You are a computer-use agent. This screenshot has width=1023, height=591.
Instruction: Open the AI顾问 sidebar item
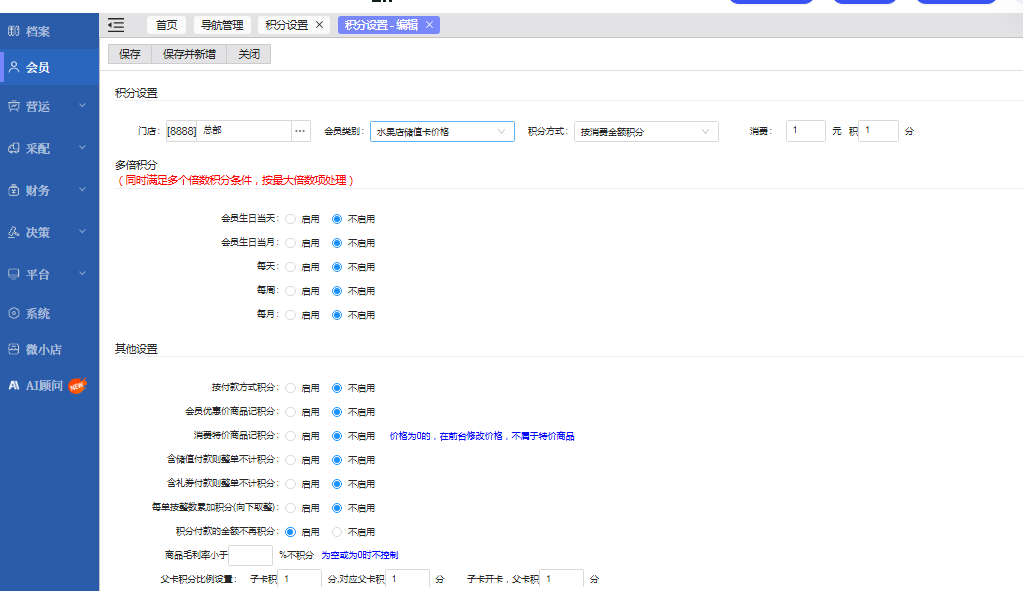[50, 386]
